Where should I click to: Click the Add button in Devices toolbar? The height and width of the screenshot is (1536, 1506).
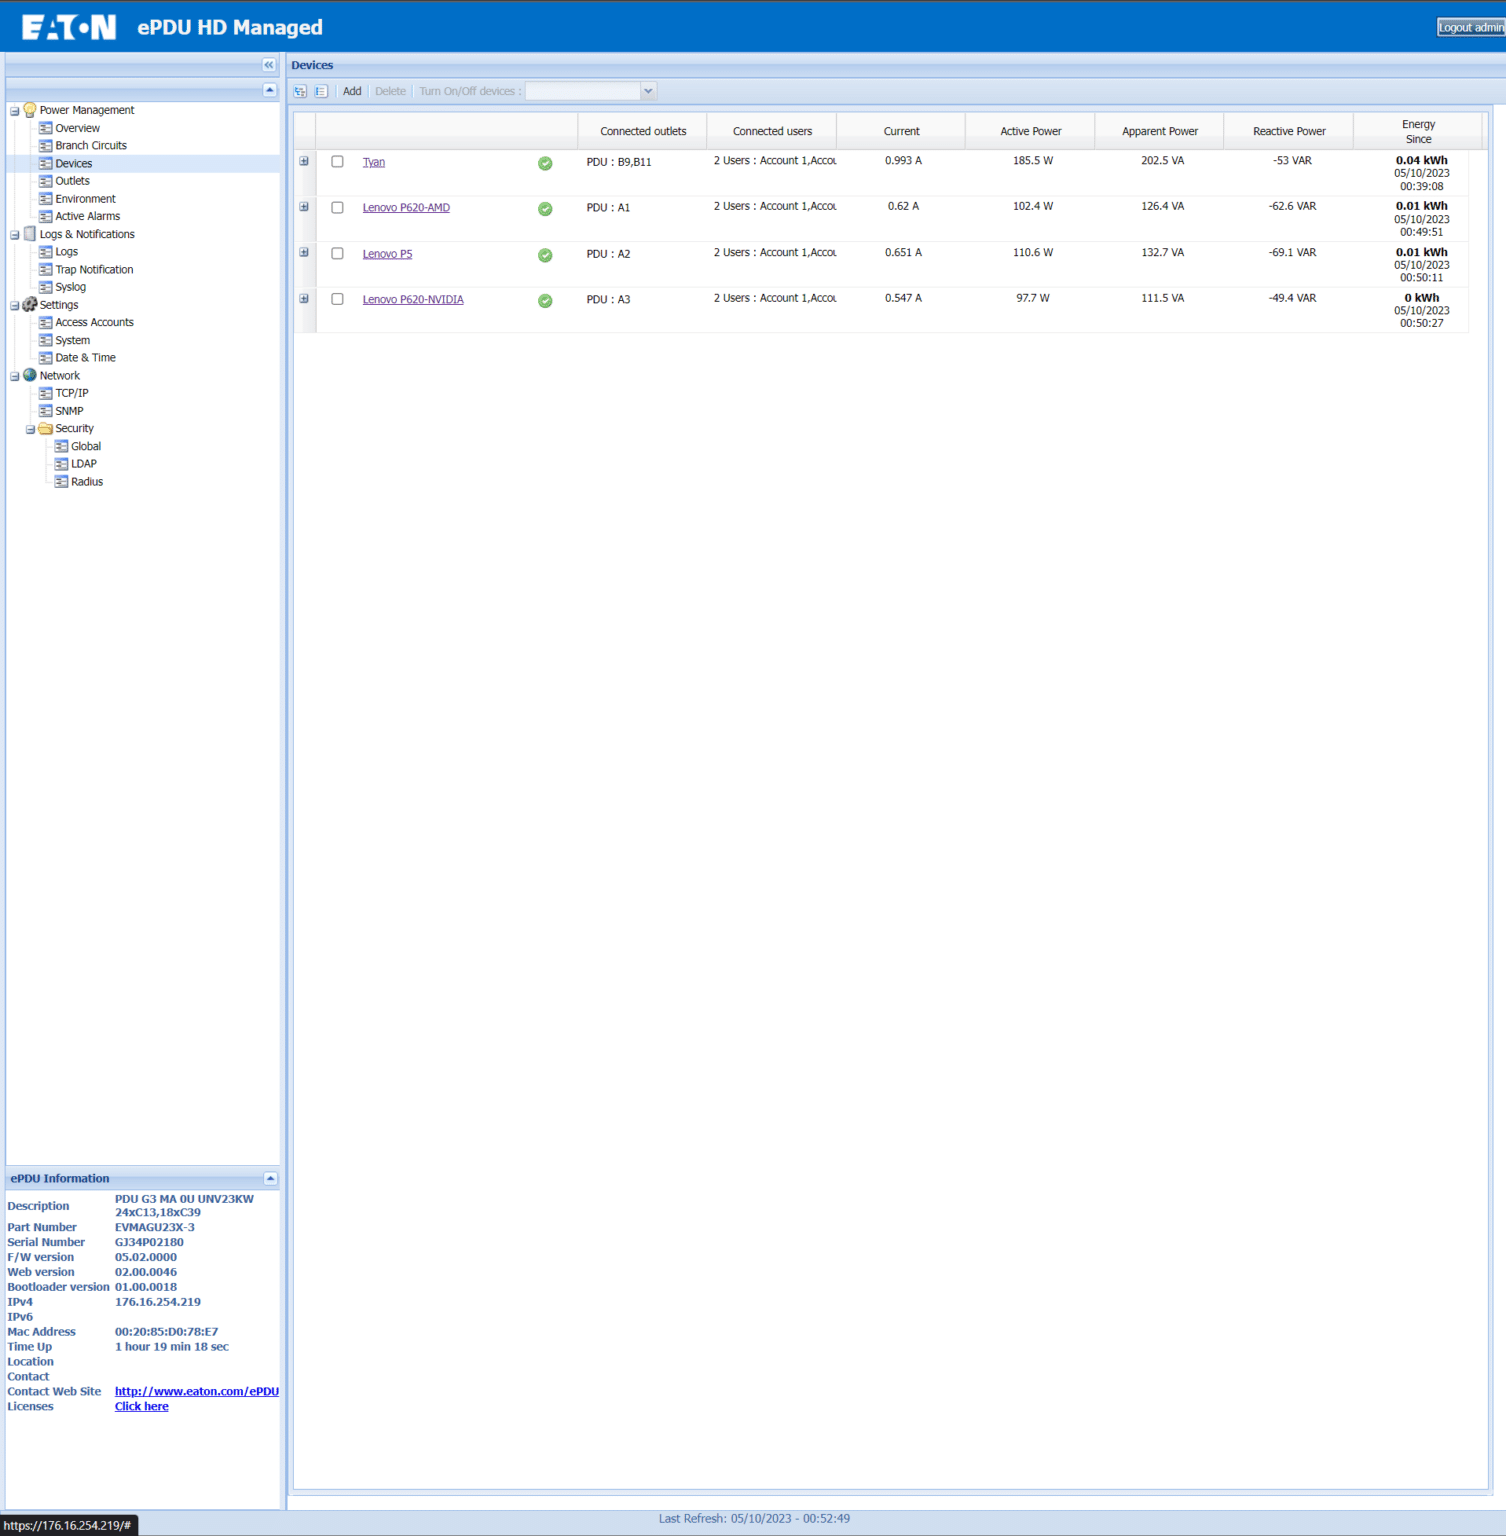point(352,91)
